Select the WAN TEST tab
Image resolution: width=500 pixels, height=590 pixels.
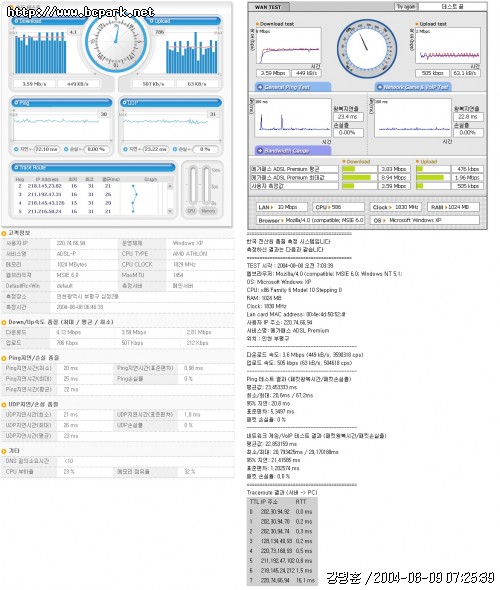point(269,7)
